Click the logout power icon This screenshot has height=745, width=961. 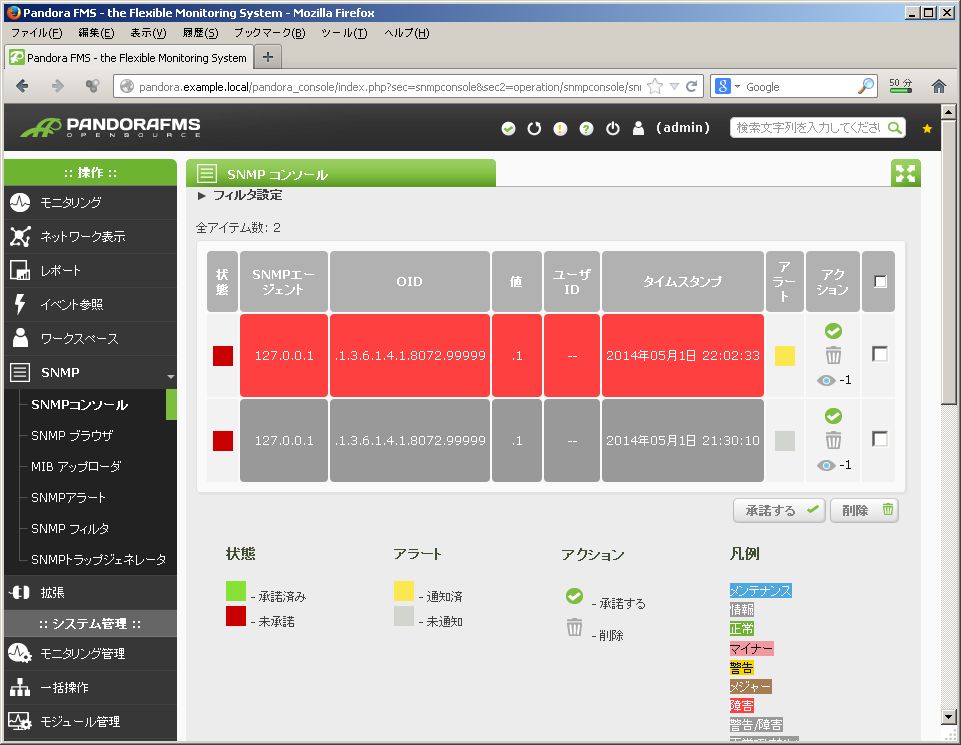pos(613,129)
